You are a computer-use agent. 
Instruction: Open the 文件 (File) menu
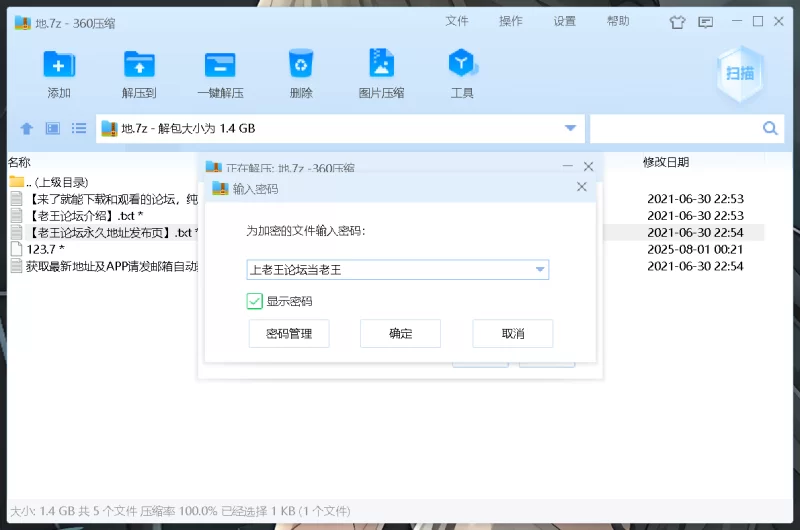click(457, 21)
